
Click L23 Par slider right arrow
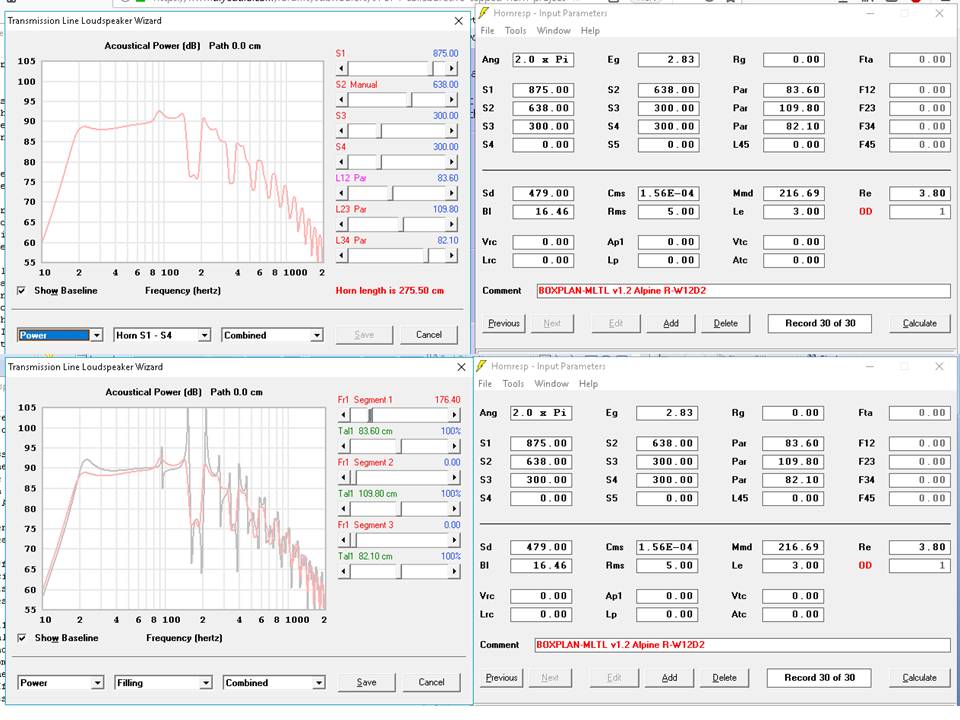coord(452,225)
